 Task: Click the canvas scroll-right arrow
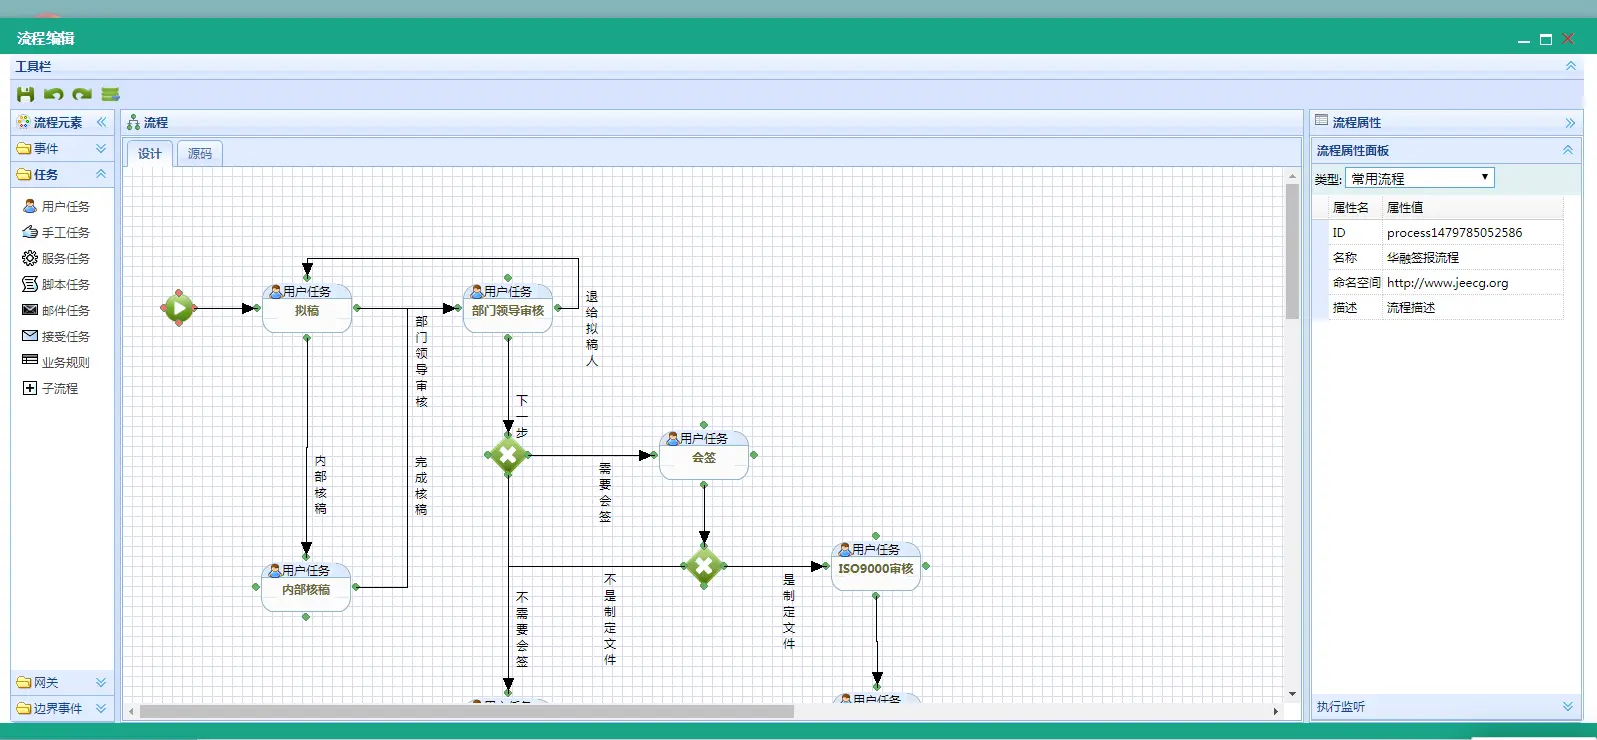[x=1275, y=712]
